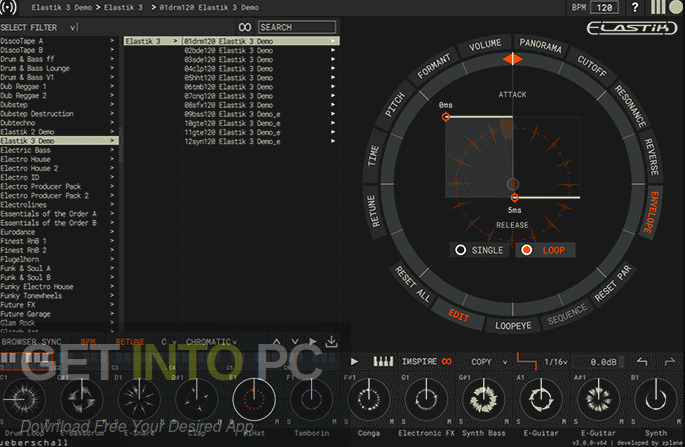
Task: Solo the Synth Bass pad
Action: (461, 422)
